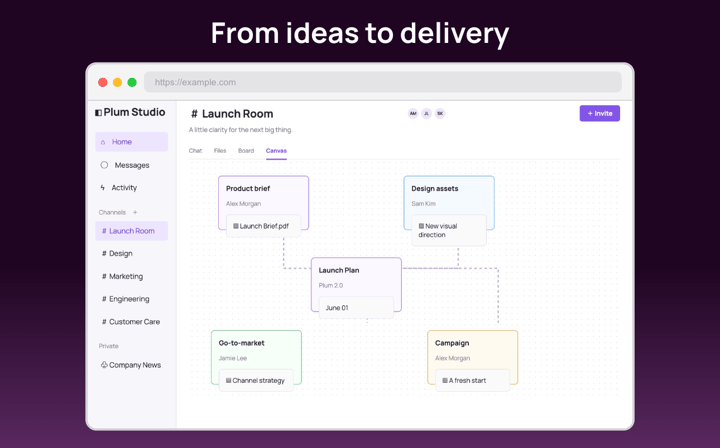
Task: Add a channel with the plus icon
Action: [x=135, y=212]
